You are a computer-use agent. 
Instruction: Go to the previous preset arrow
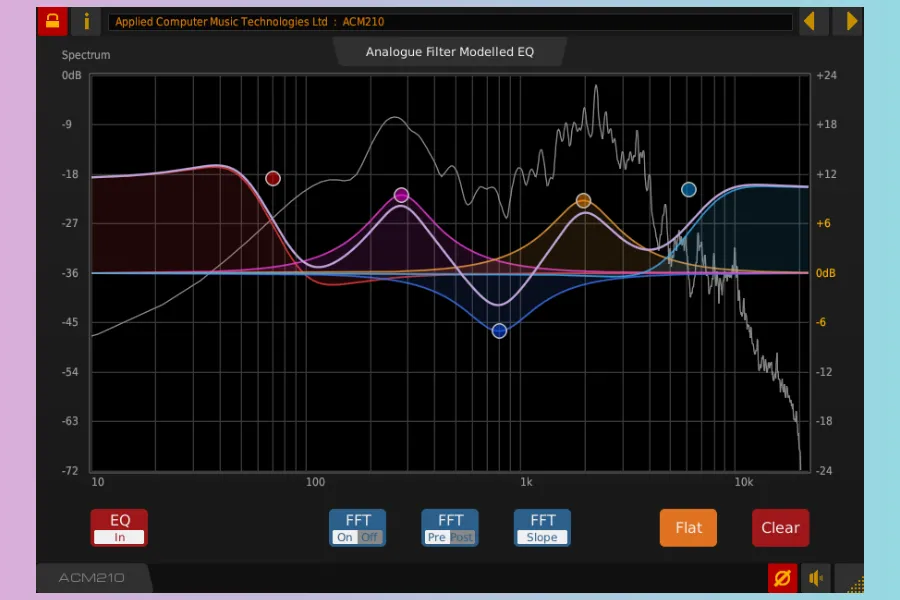click(814, 21)
